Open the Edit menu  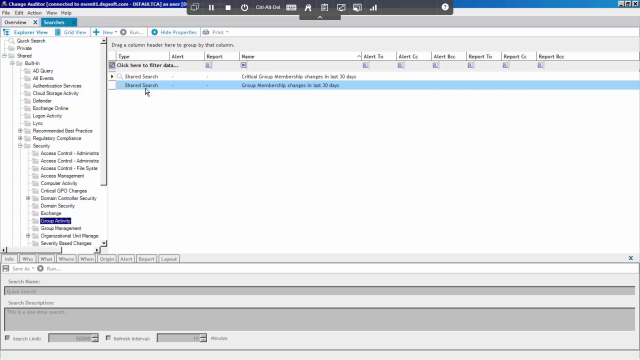pyautogui.click(x=19, y=13)
